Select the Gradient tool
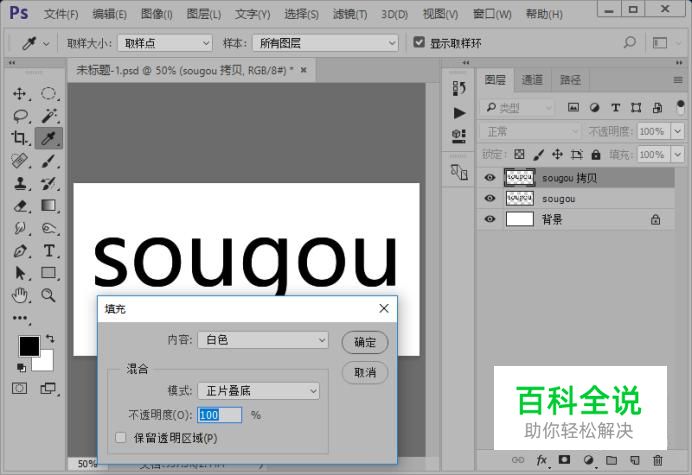This screenshot has width=692, height=475. (49, 205)
